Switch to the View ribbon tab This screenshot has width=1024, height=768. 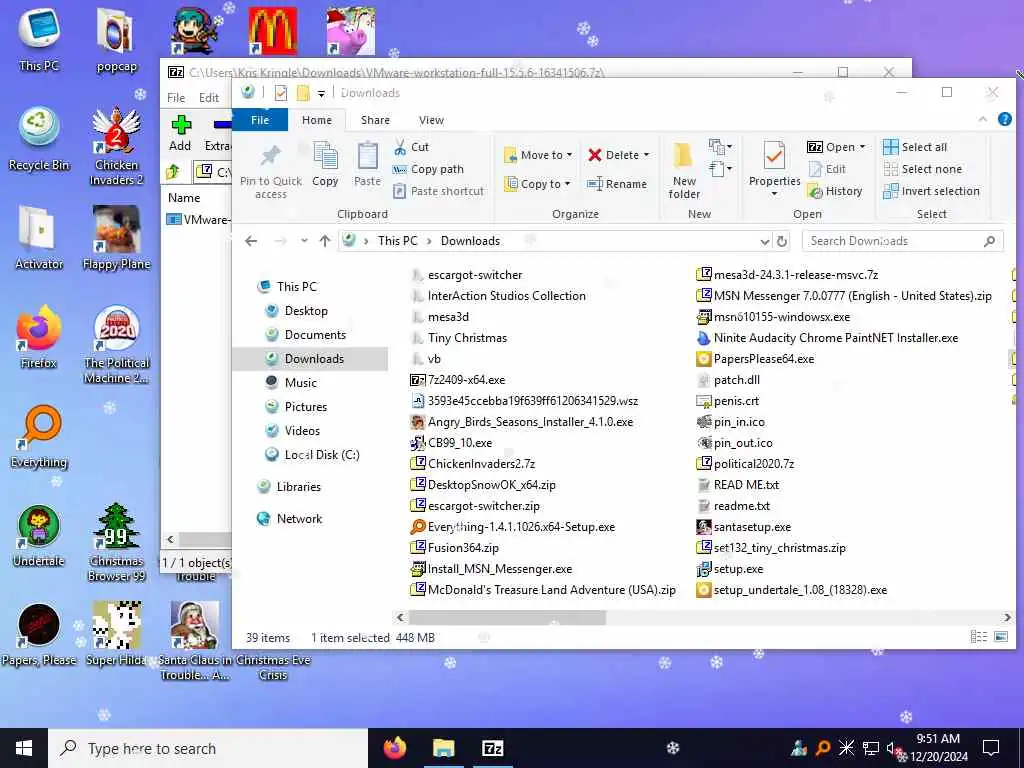coord(431,120)
